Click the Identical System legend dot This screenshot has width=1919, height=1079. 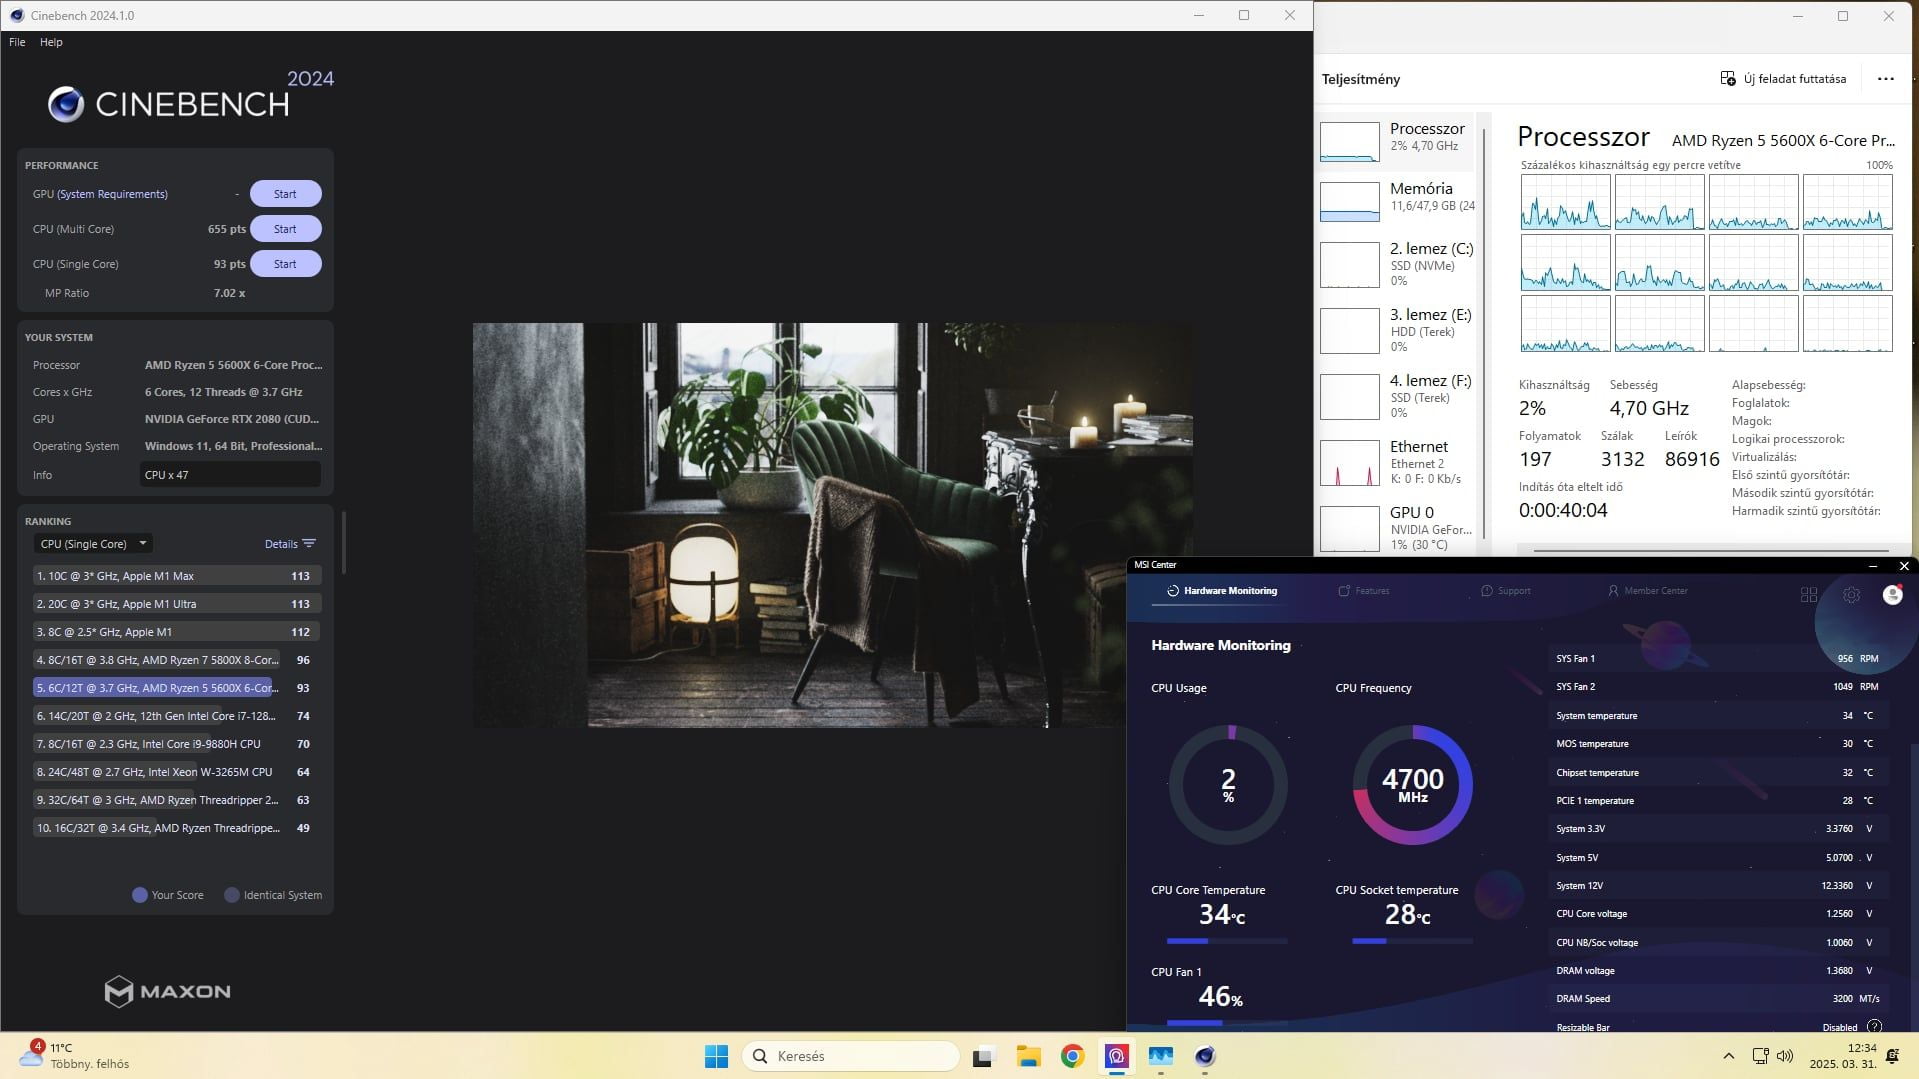click(232, 895)
